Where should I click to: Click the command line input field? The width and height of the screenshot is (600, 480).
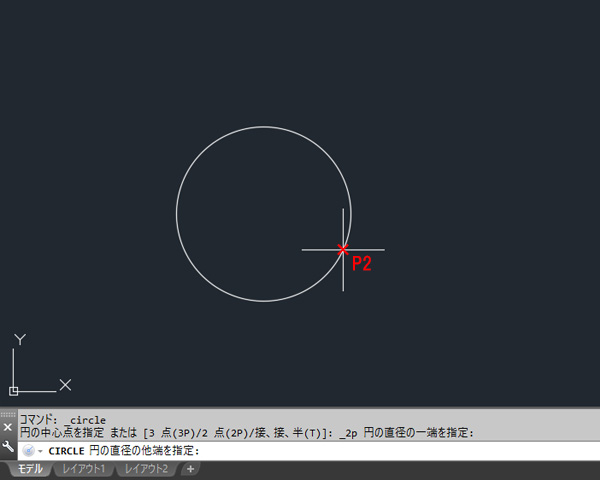(308, 451)
